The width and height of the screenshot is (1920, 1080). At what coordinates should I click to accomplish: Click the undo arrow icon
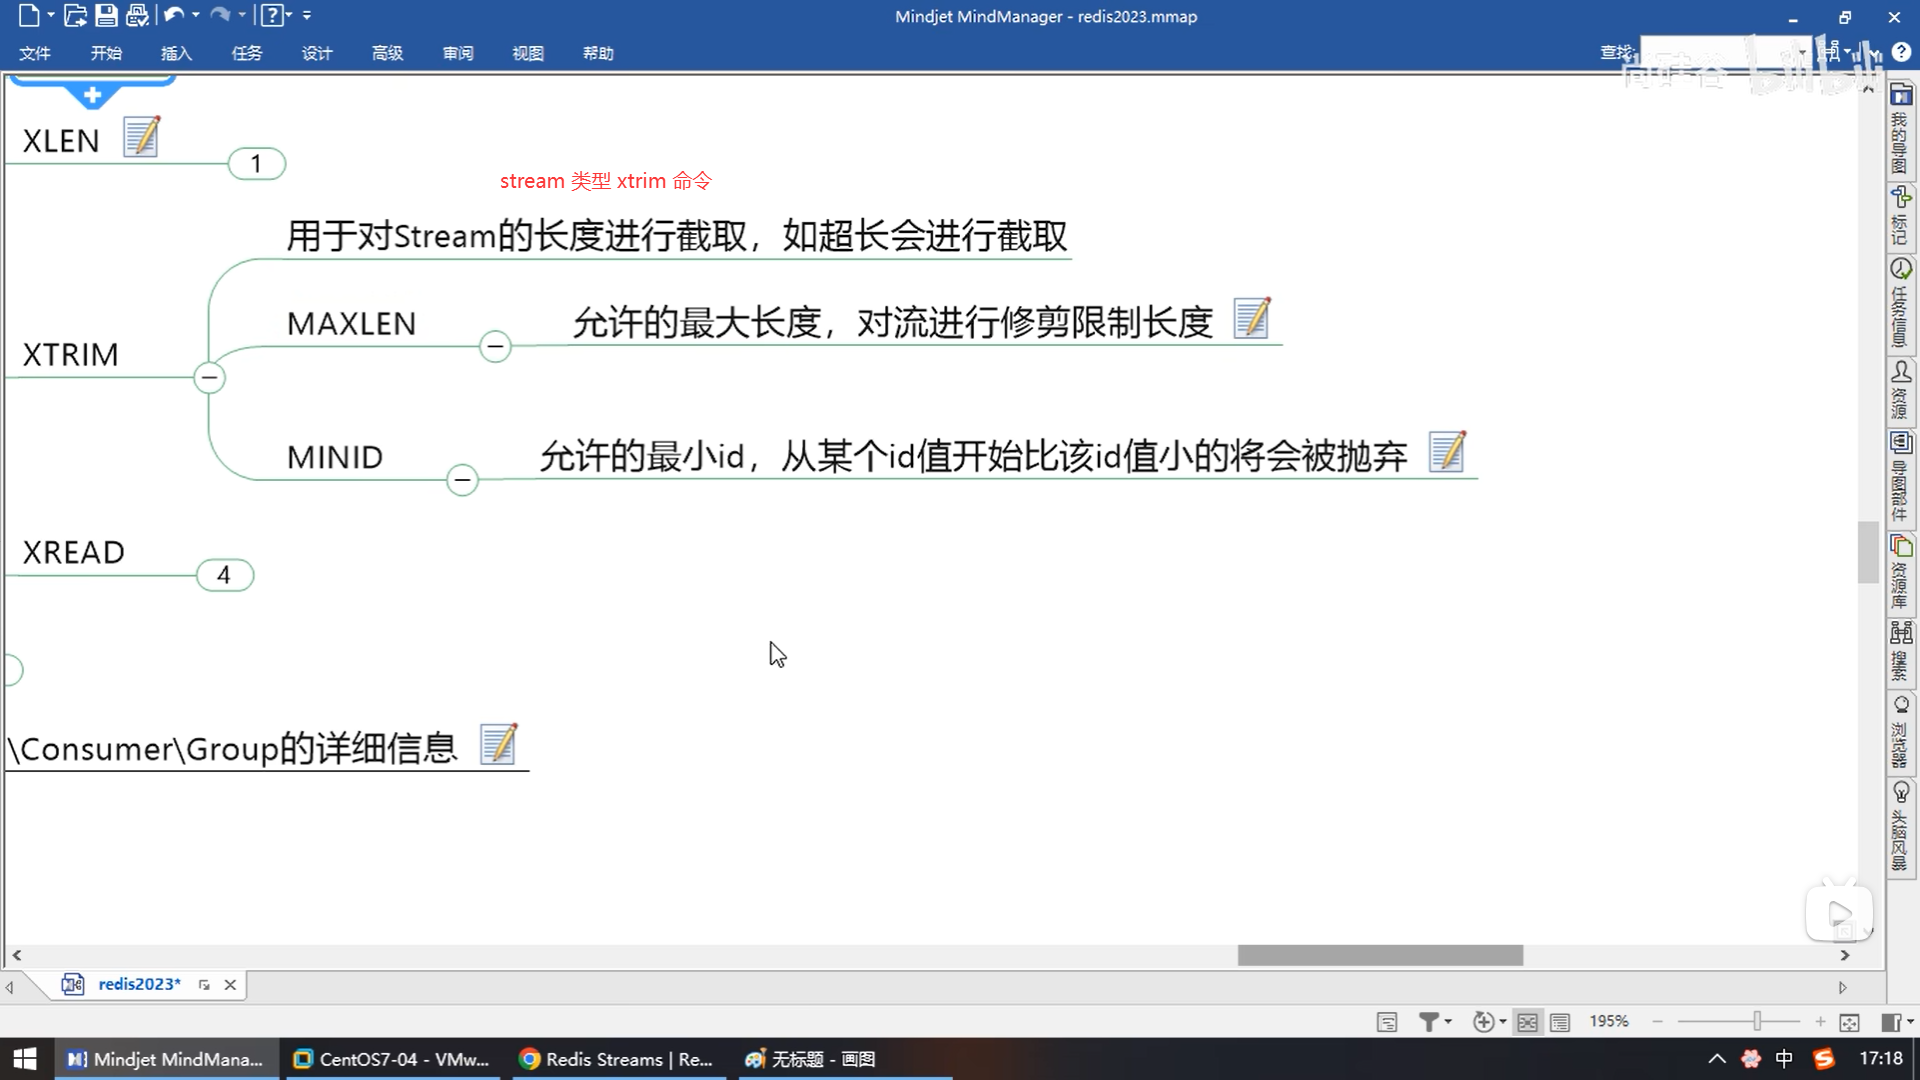[173, 15]
